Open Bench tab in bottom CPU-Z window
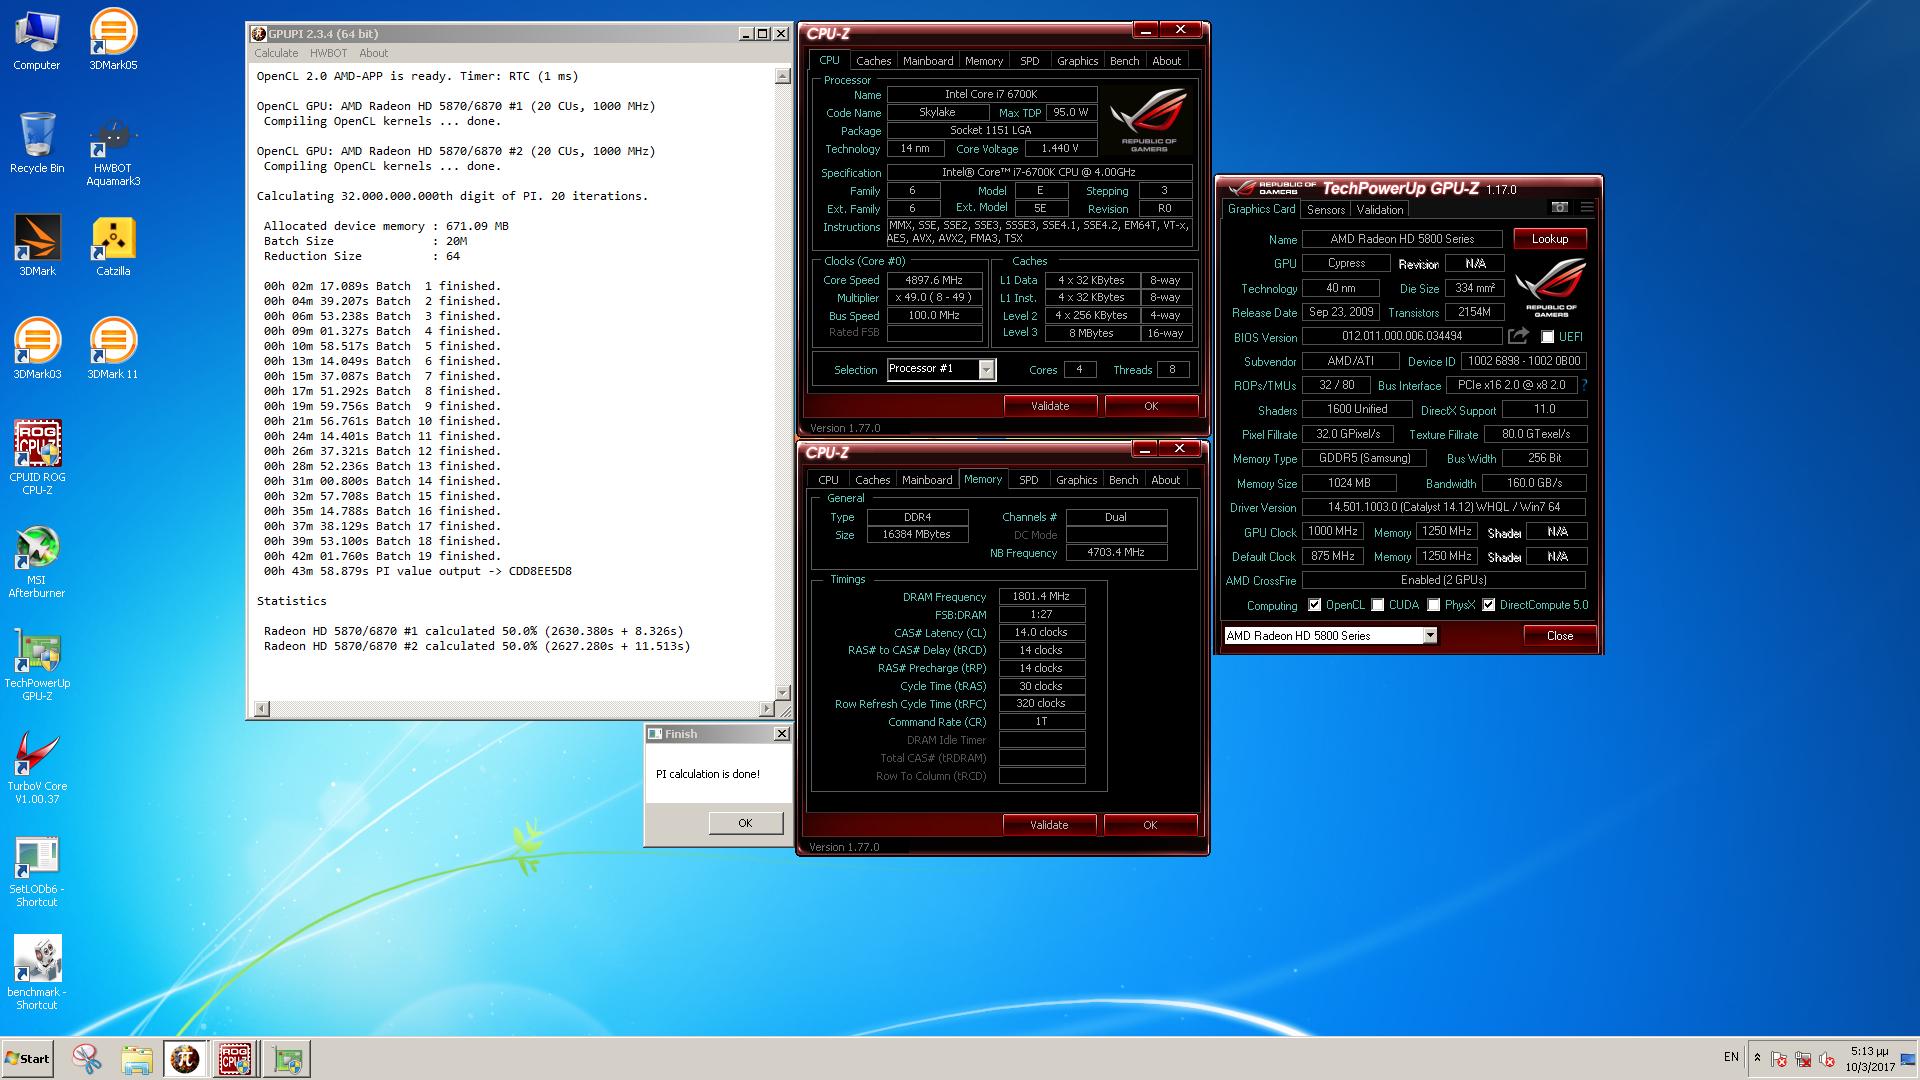This screenshot has height=1080, width=1920. pyautogui.click(x=1123, y=480)
